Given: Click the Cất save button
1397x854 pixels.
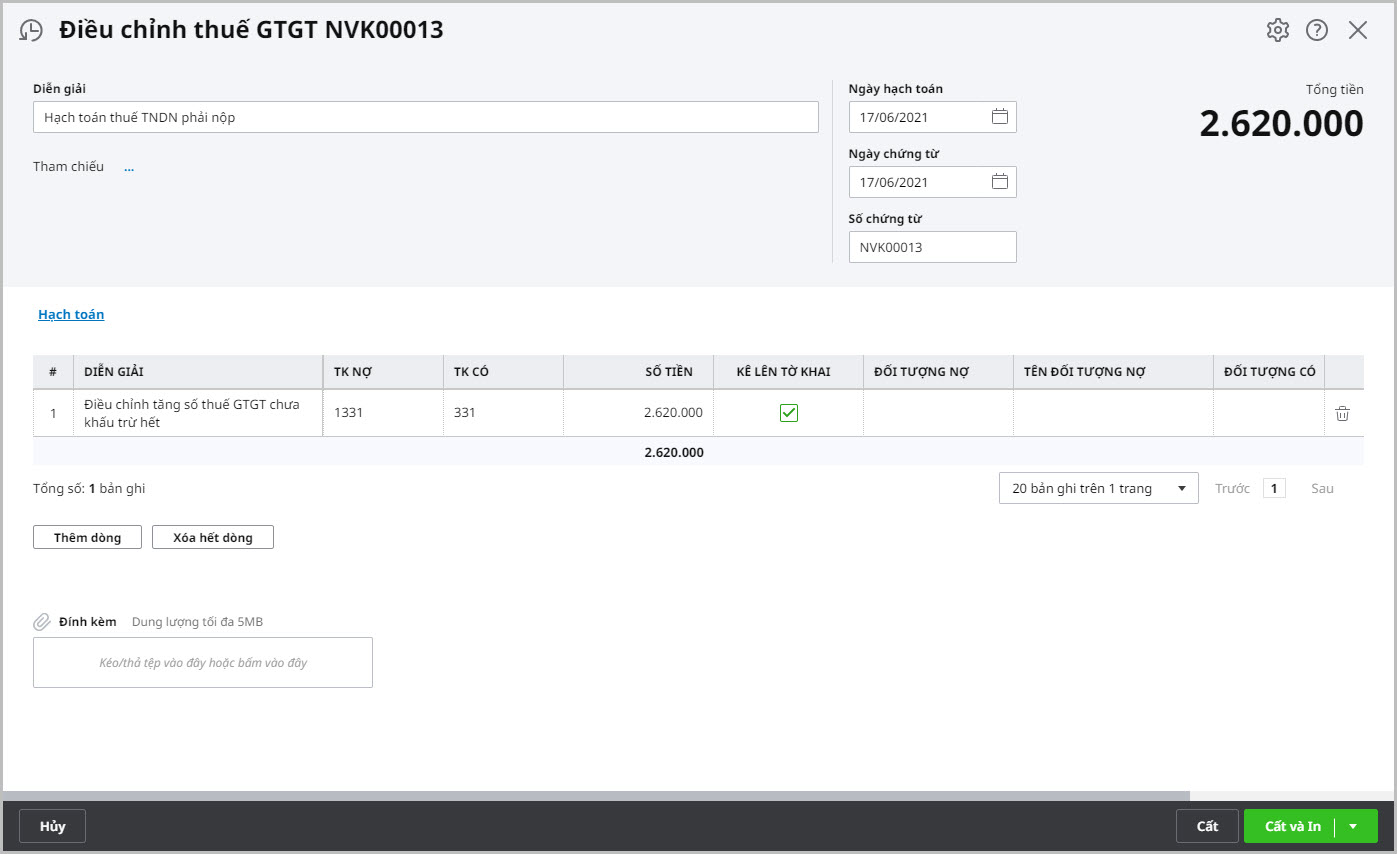Looking at the screenshot, I should [x=1207, y=826].
